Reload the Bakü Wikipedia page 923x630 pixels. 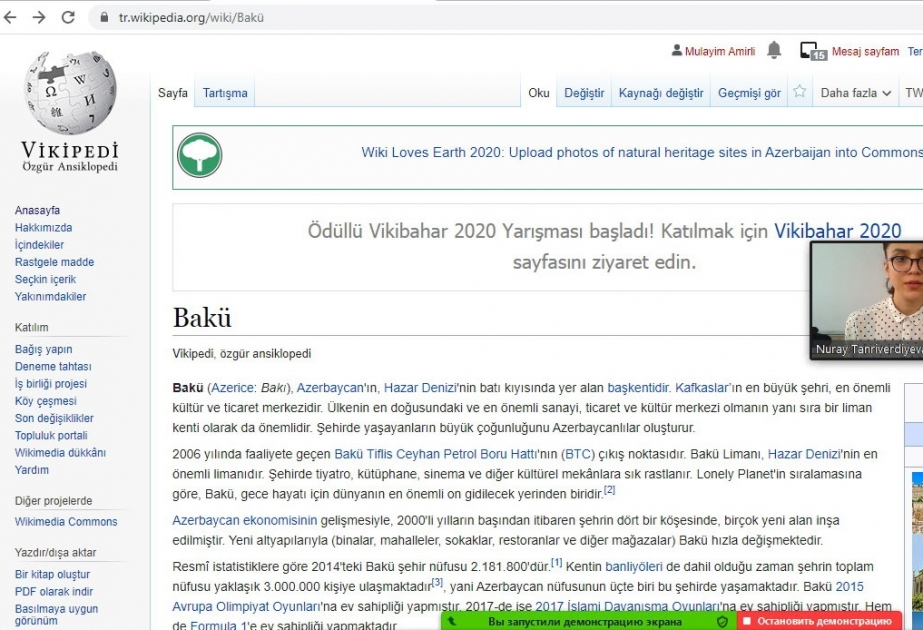[68, 17]
